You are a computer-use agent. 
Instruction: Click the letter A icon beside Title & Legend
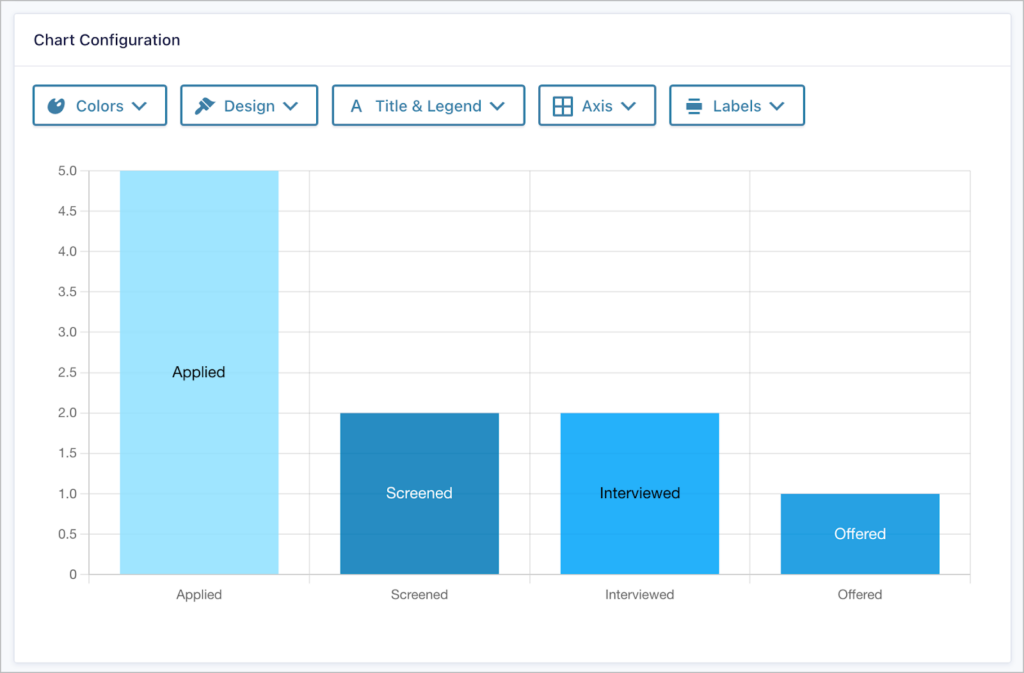coord(357,105)
